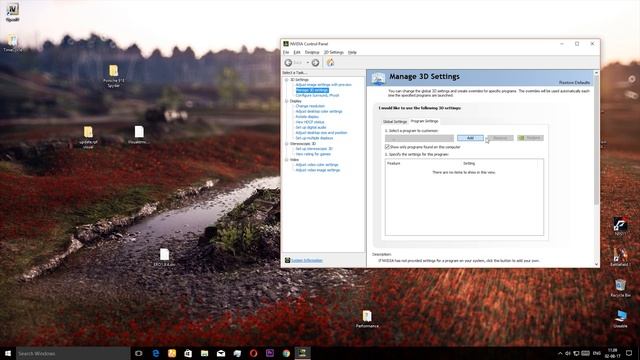Open the Mail icon on the taskbar
The height and width of the screenshot is (360, 640).
click(x=221, y=353)
